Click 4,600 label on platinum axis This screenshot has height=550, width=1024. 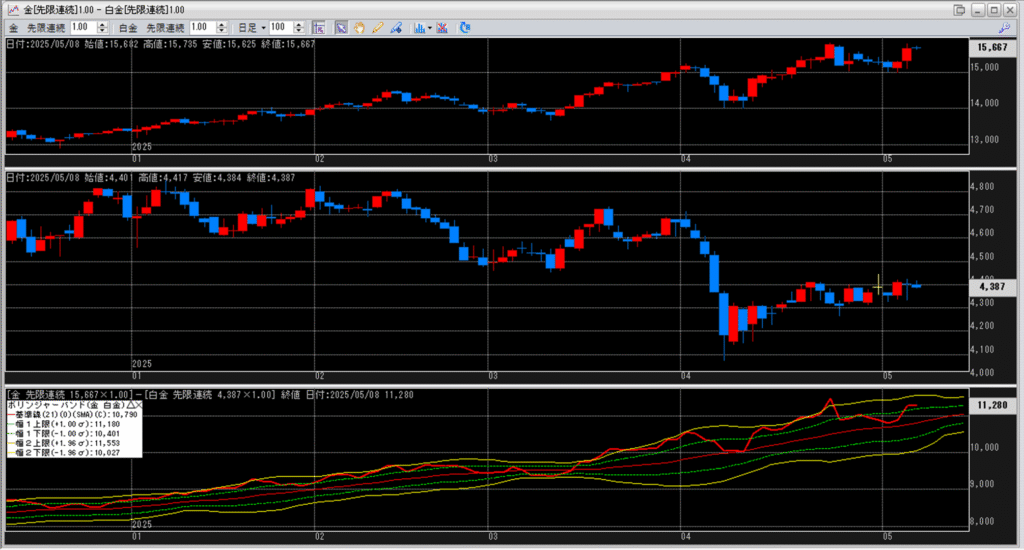coord(982,233)
